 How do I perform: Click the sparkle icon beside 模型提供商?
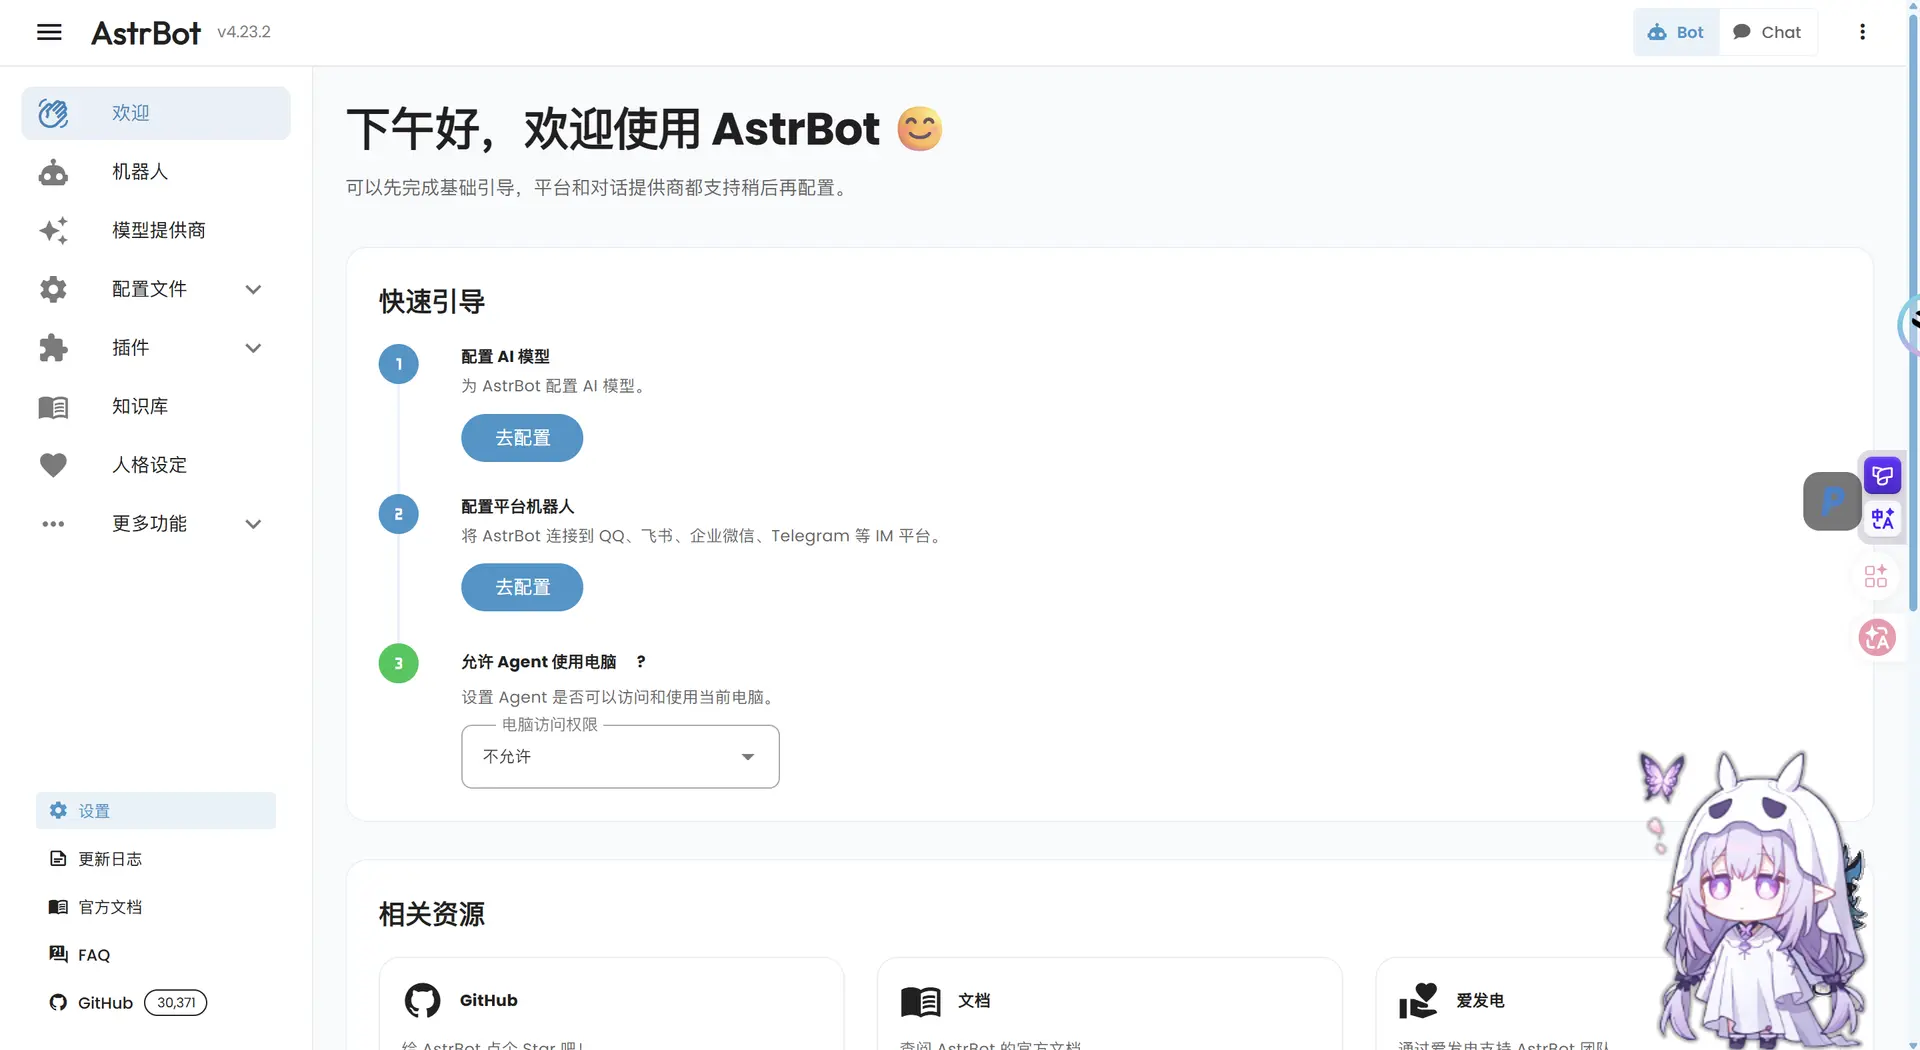tap(53, 230)
